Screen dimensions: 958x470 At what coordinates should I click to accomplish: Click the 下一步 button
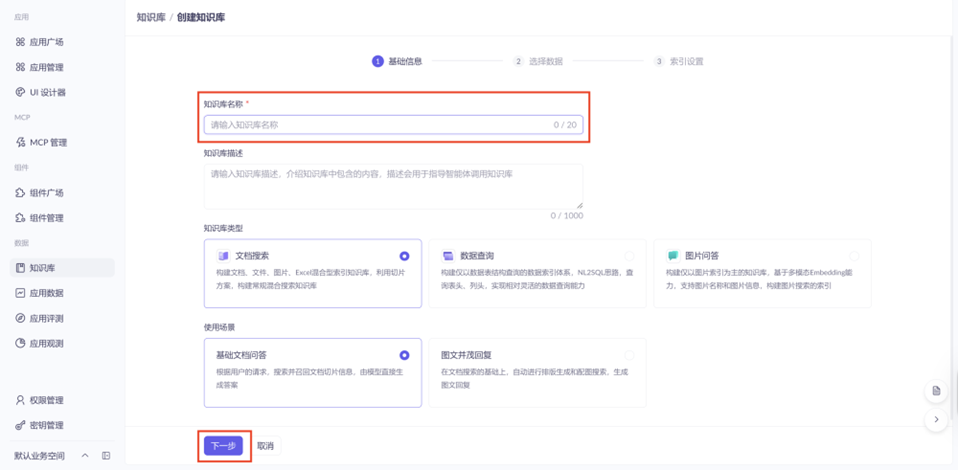coord(223,446)
